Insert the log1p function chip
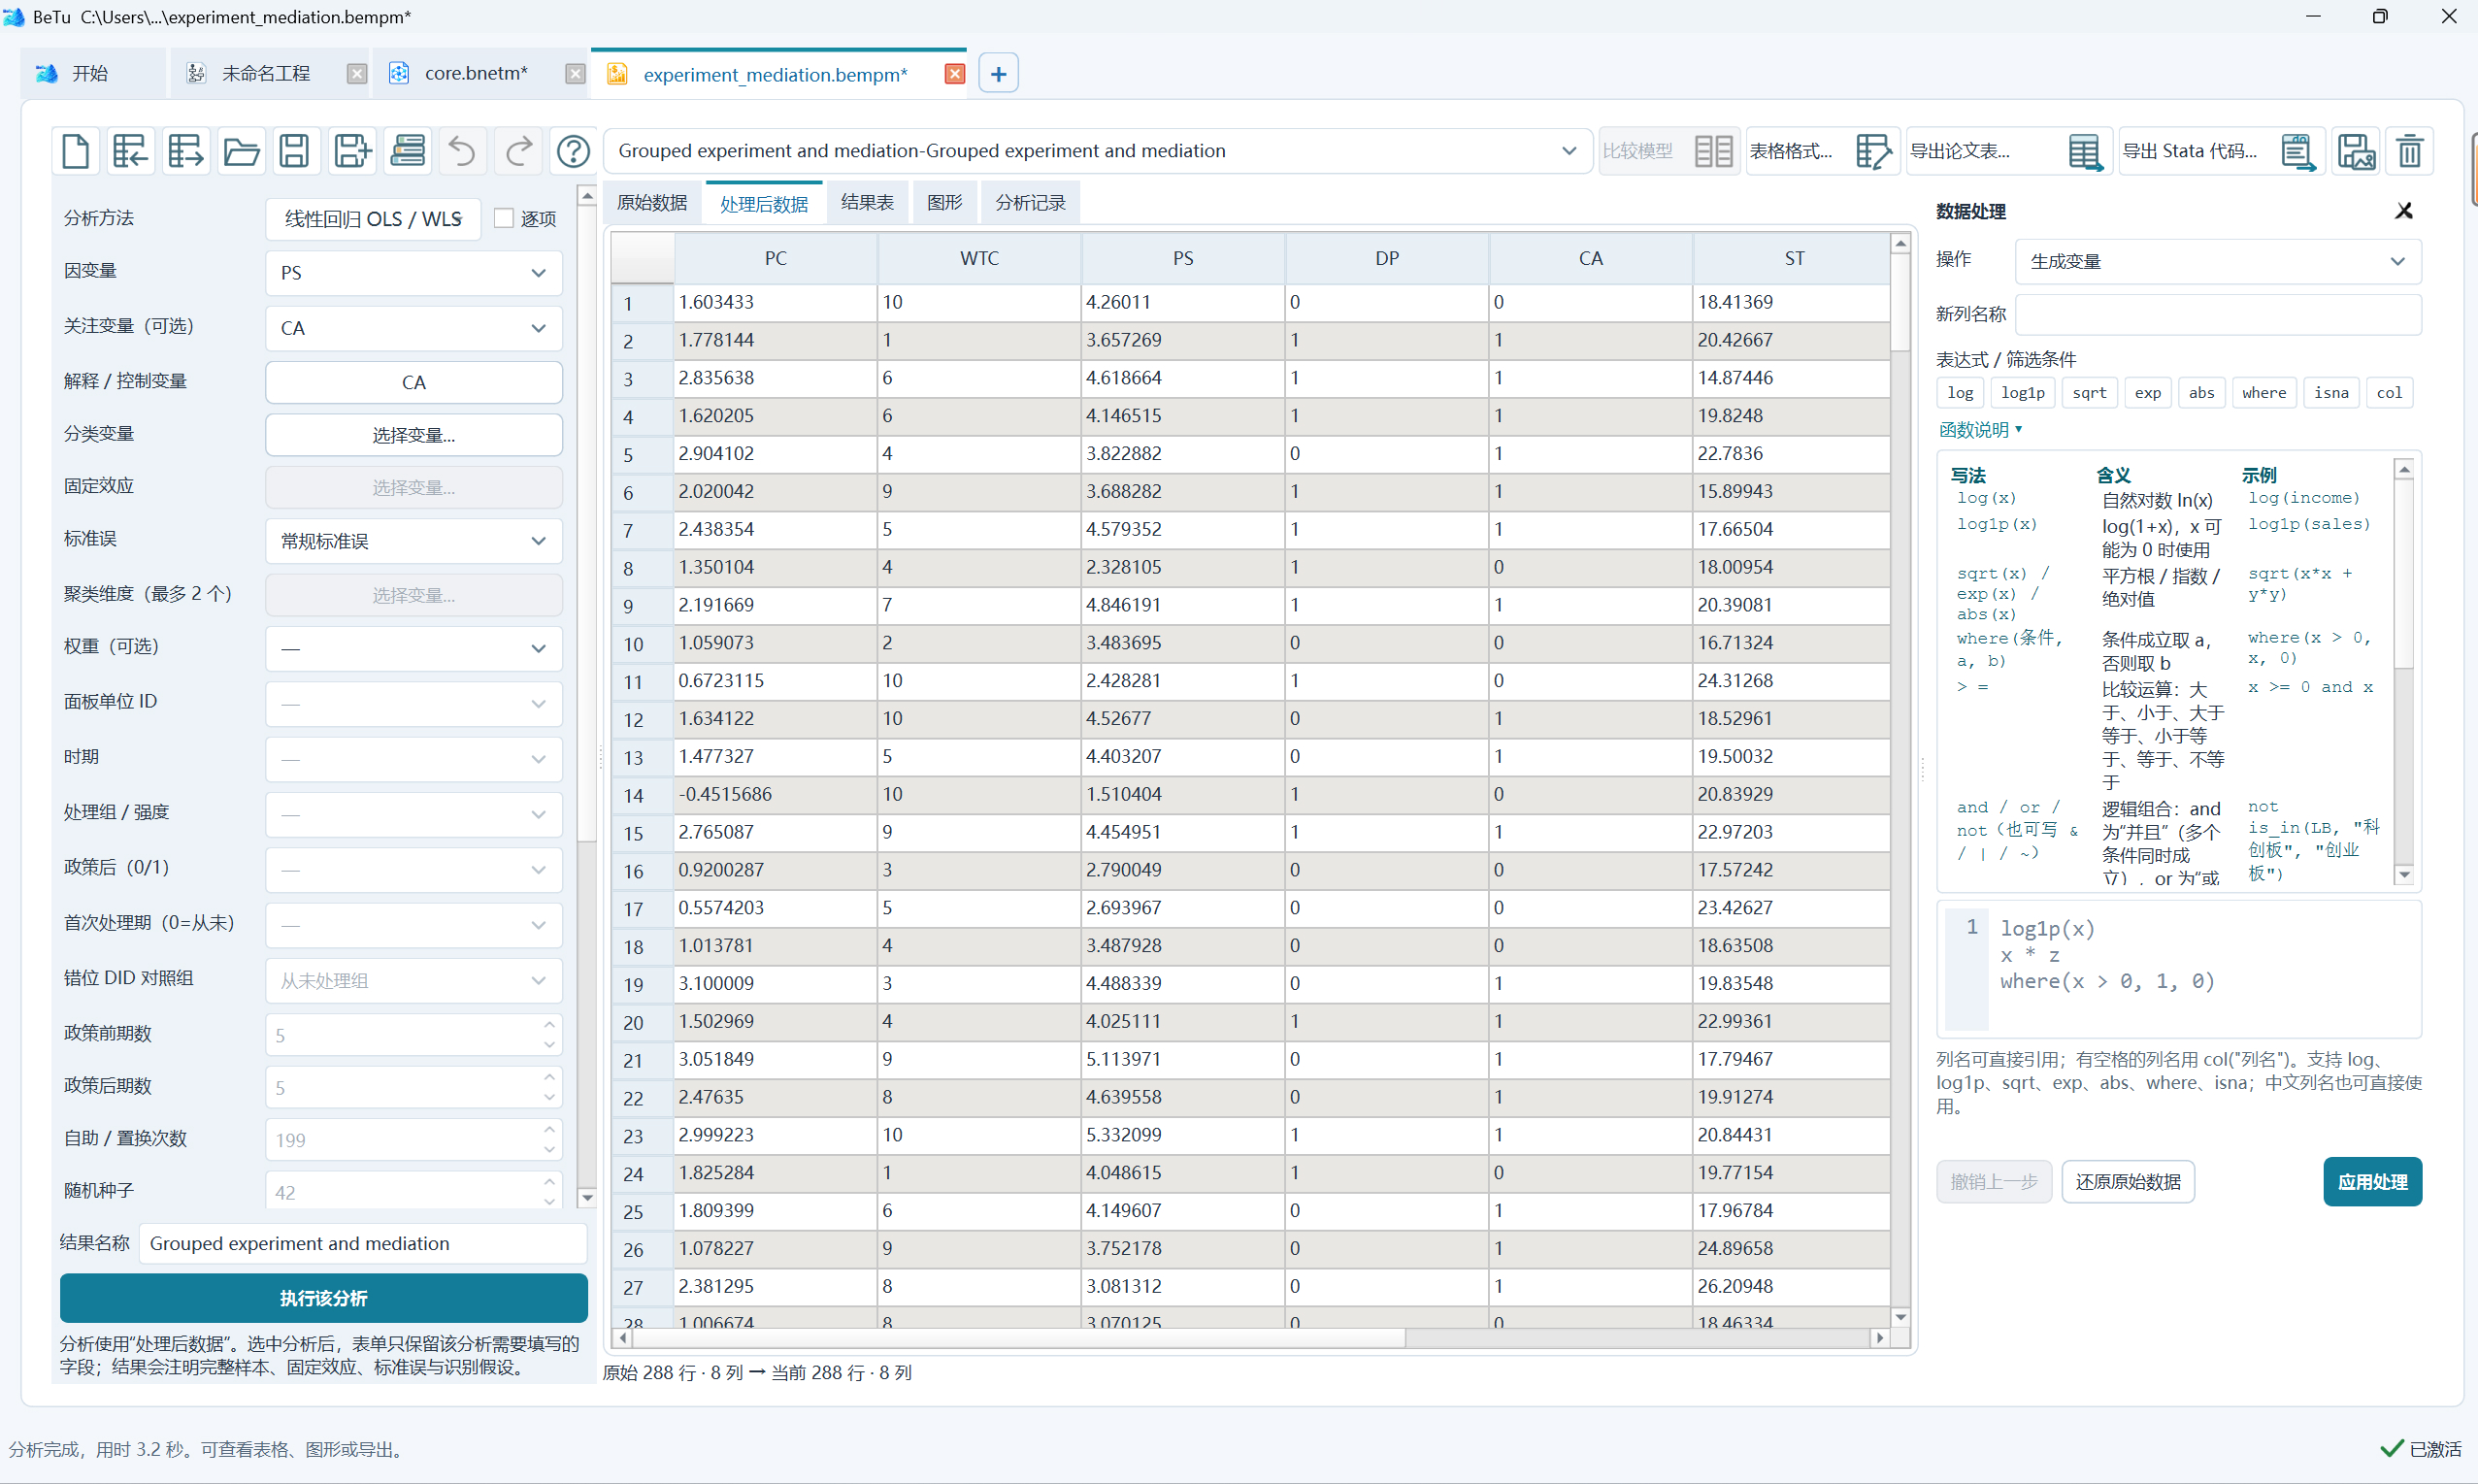The height and width of the screenshot is (1484, 2478). coord(2023,393)
